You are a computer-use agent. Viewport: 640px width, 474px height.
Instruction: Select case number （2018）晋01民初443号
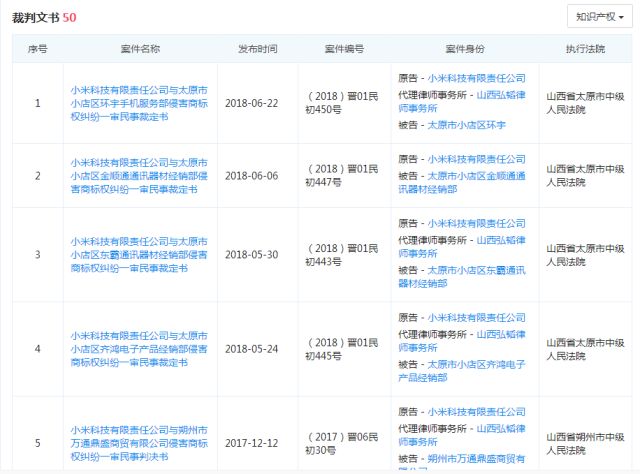point(342,255)
